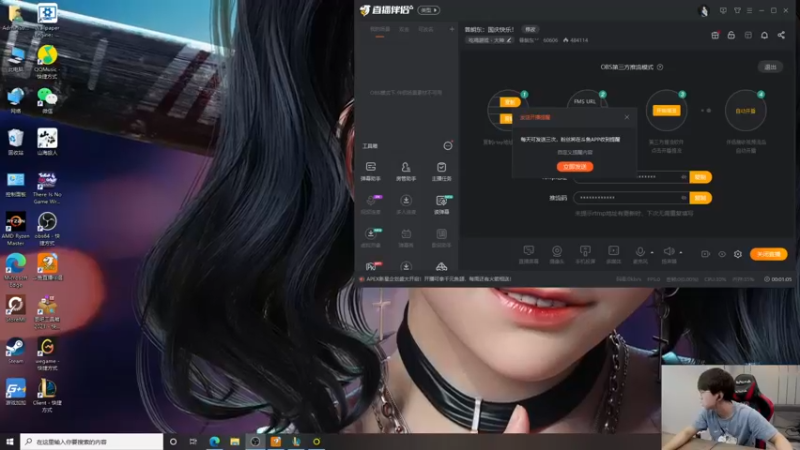This screenshot has width=800, height=450.
Task: Open Windows Start button on taskbar
Action: pos(10,441)
